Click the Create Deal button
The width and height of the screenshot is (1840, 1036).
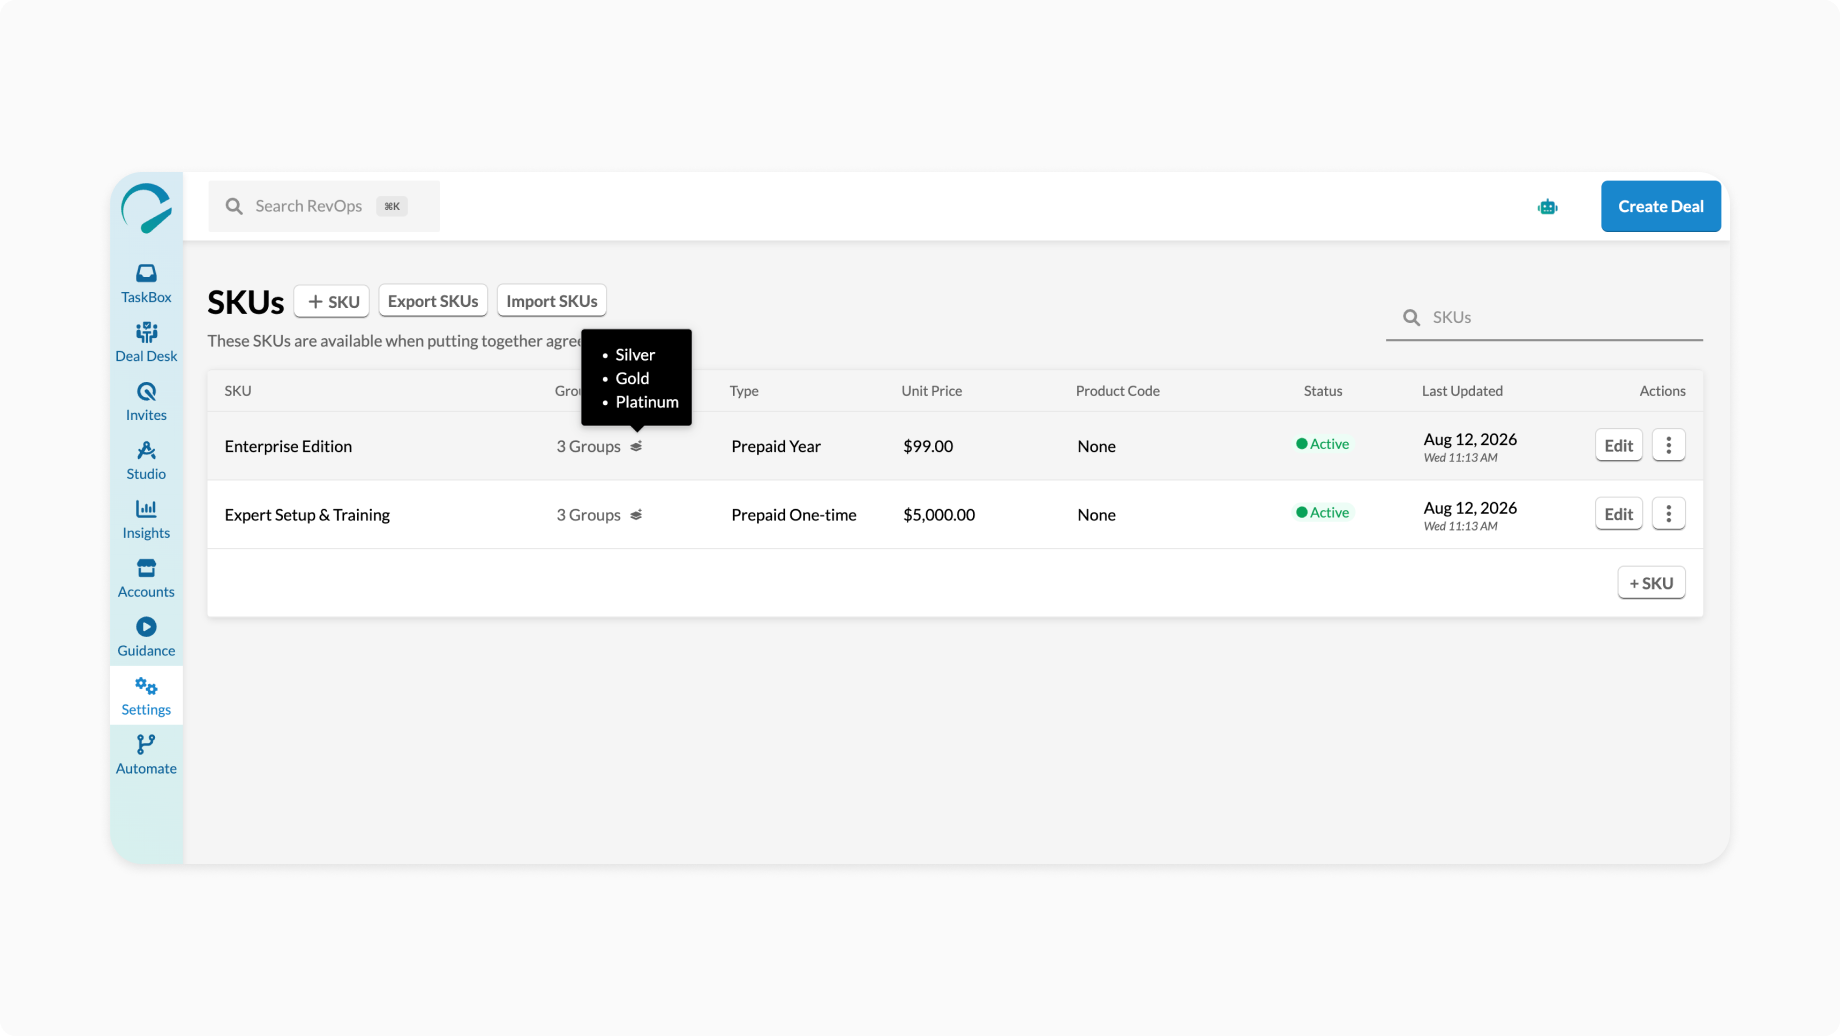pyautogui.click(x=1661, y=206)
